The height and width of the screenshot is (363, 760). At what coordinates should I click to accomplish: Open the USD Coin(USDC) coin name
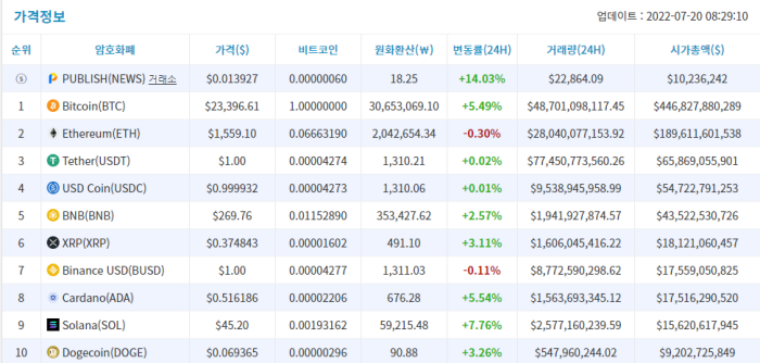[104, 189]
